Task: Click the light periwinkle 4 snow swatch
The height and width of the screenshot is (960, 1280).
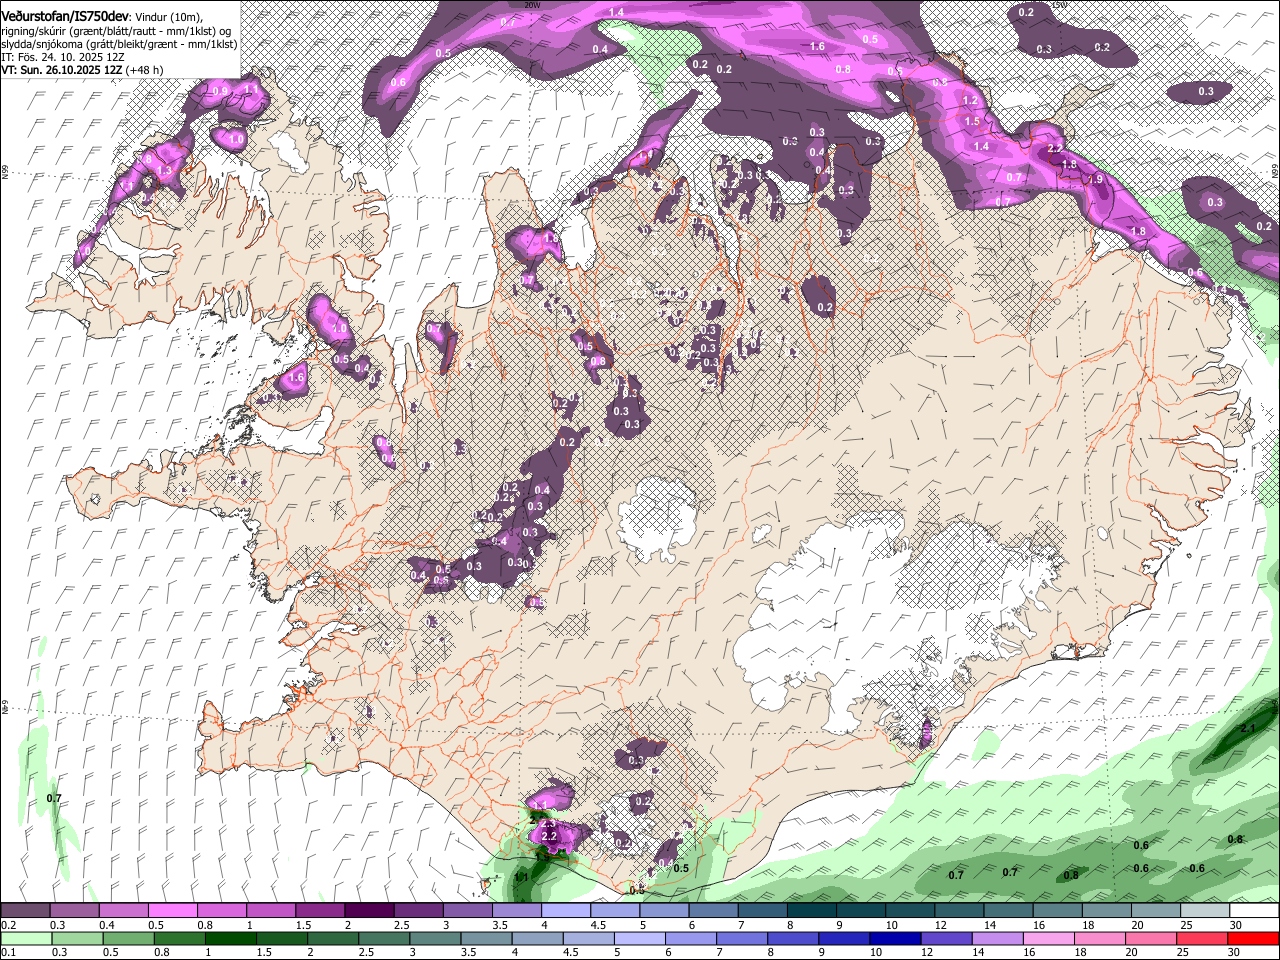Action: pos(566,911)
